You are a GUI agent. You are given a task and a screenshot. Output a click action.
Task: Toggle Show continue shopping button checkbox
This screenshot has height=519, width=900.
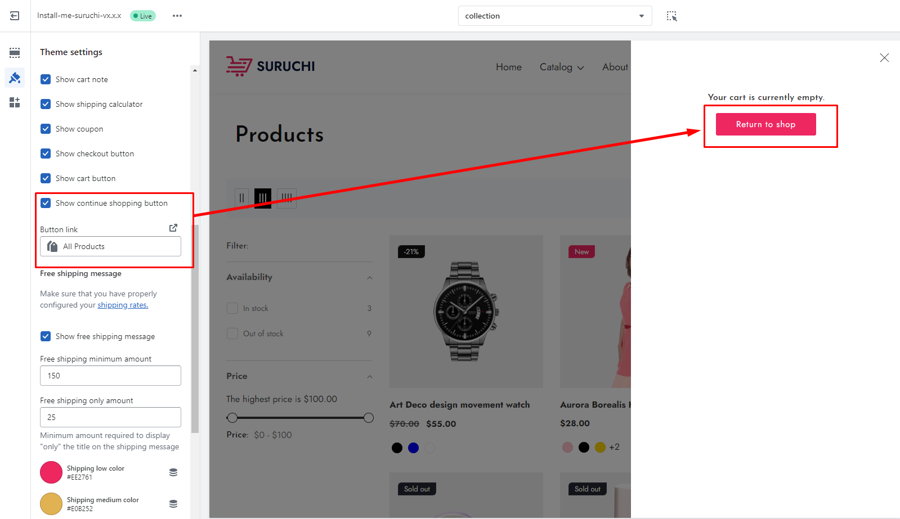pyautogui.click(x=45, y=203)
